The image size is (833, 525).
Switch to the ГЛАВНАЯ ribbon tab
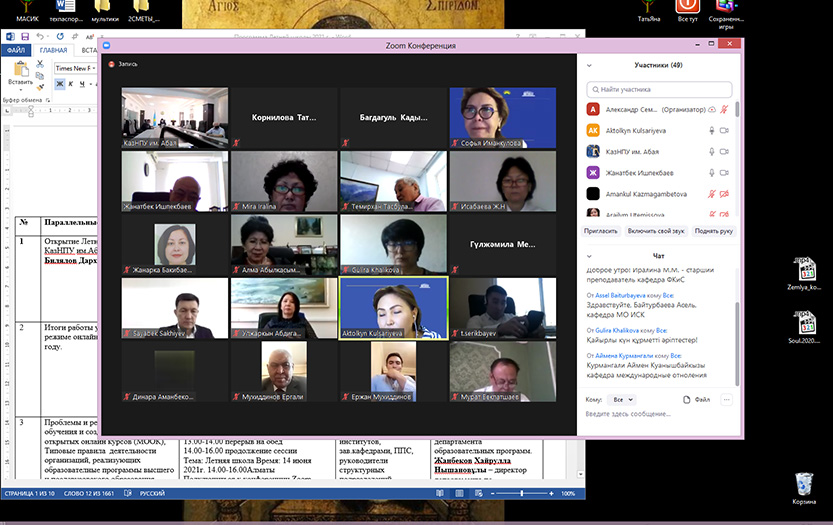coord(53,50)
